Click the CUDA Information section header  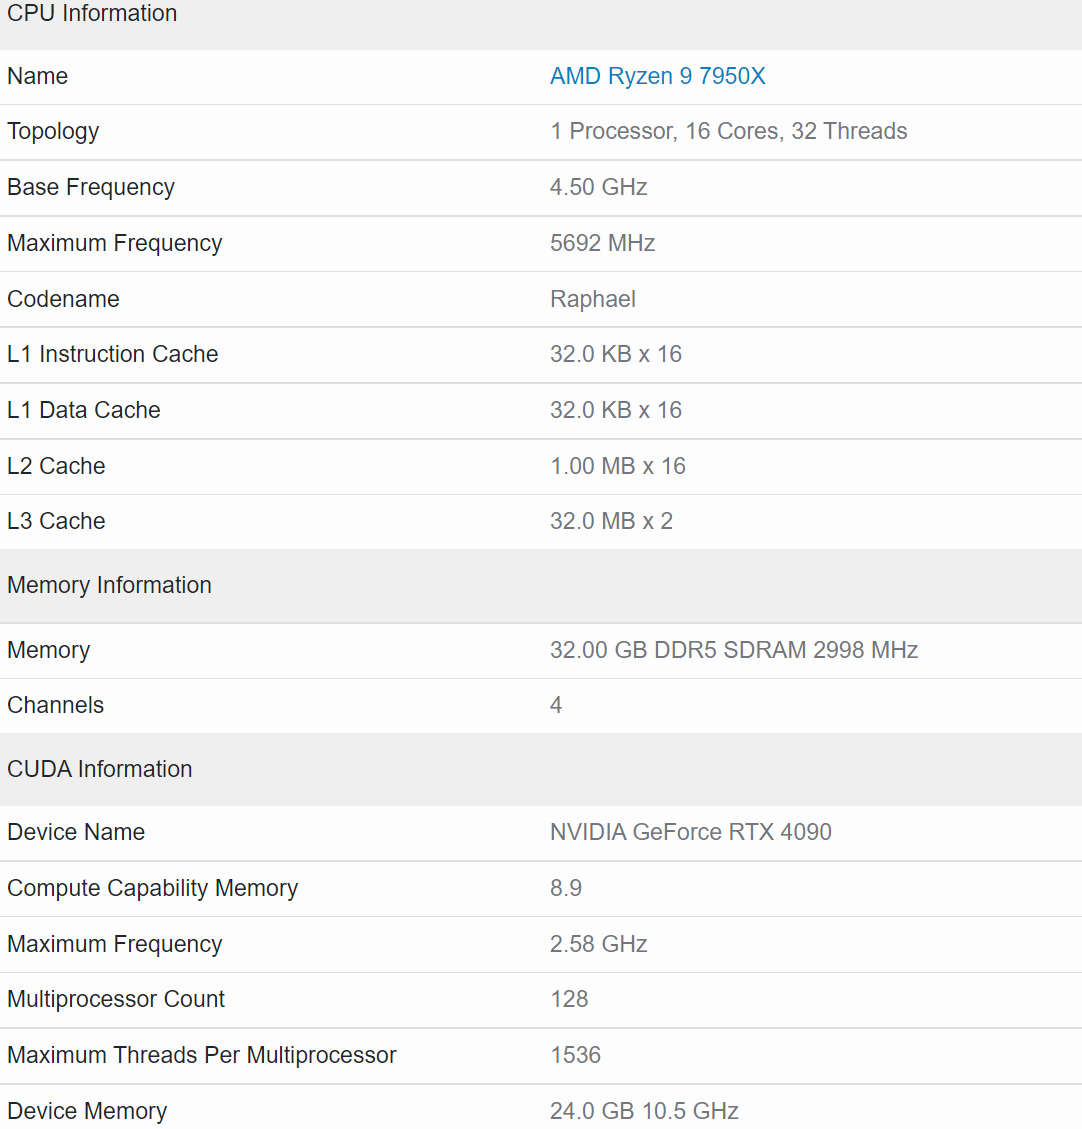tap(99, 769)
